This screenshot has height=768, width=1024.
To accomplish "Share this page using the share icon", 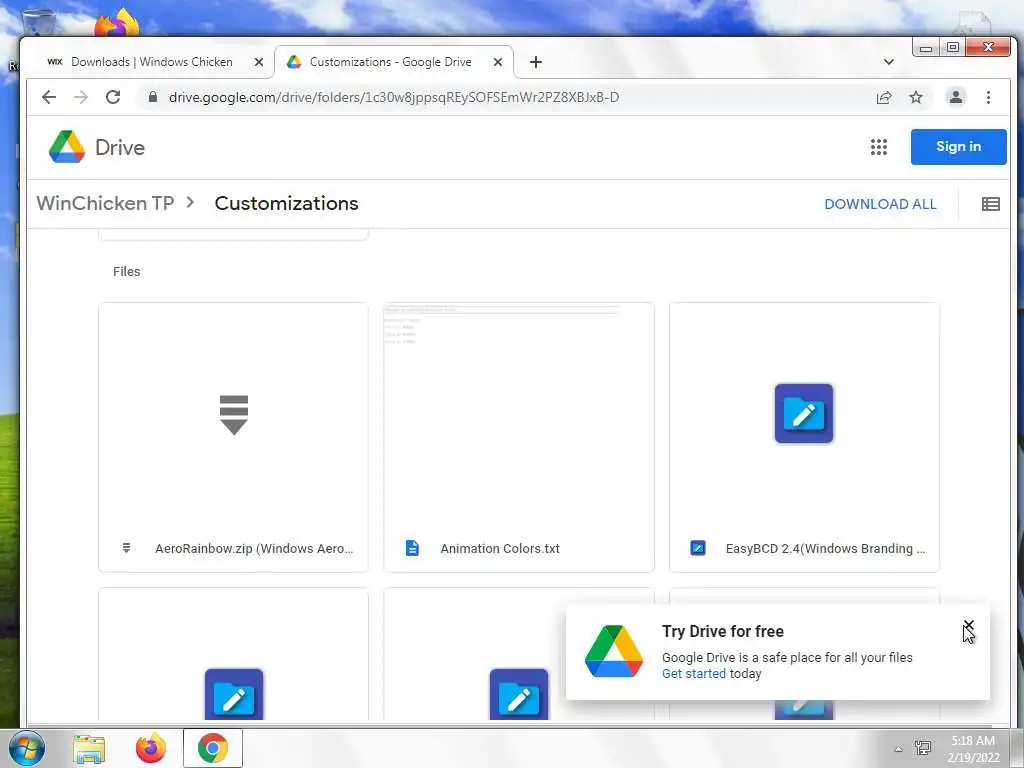I will (x=884, y=97).
